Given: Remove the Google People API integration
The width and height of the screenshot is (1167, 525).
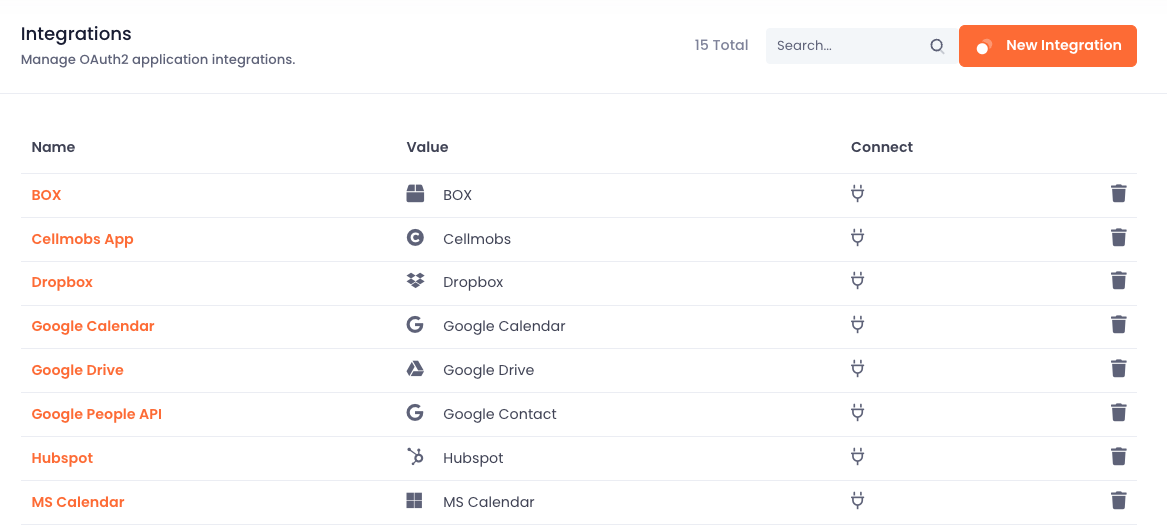Looking at the screenshot, I should (x=1118, y=413).
